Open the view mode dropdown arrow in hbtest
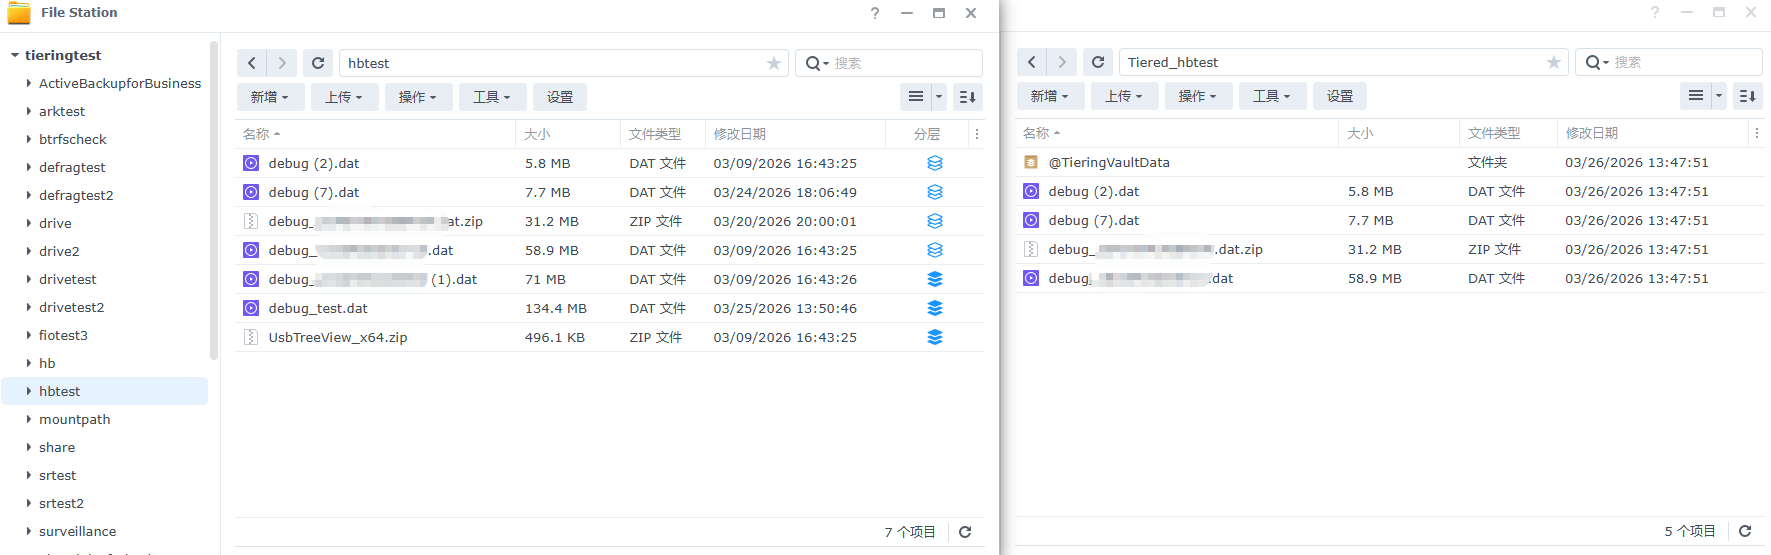The width and height of the screenshot is (1771, 555). (939, 97)
